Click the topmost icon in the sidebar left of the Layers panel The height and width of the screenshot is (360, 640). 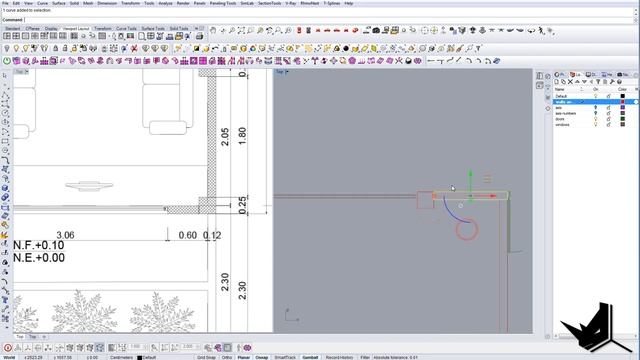point(540,76)
